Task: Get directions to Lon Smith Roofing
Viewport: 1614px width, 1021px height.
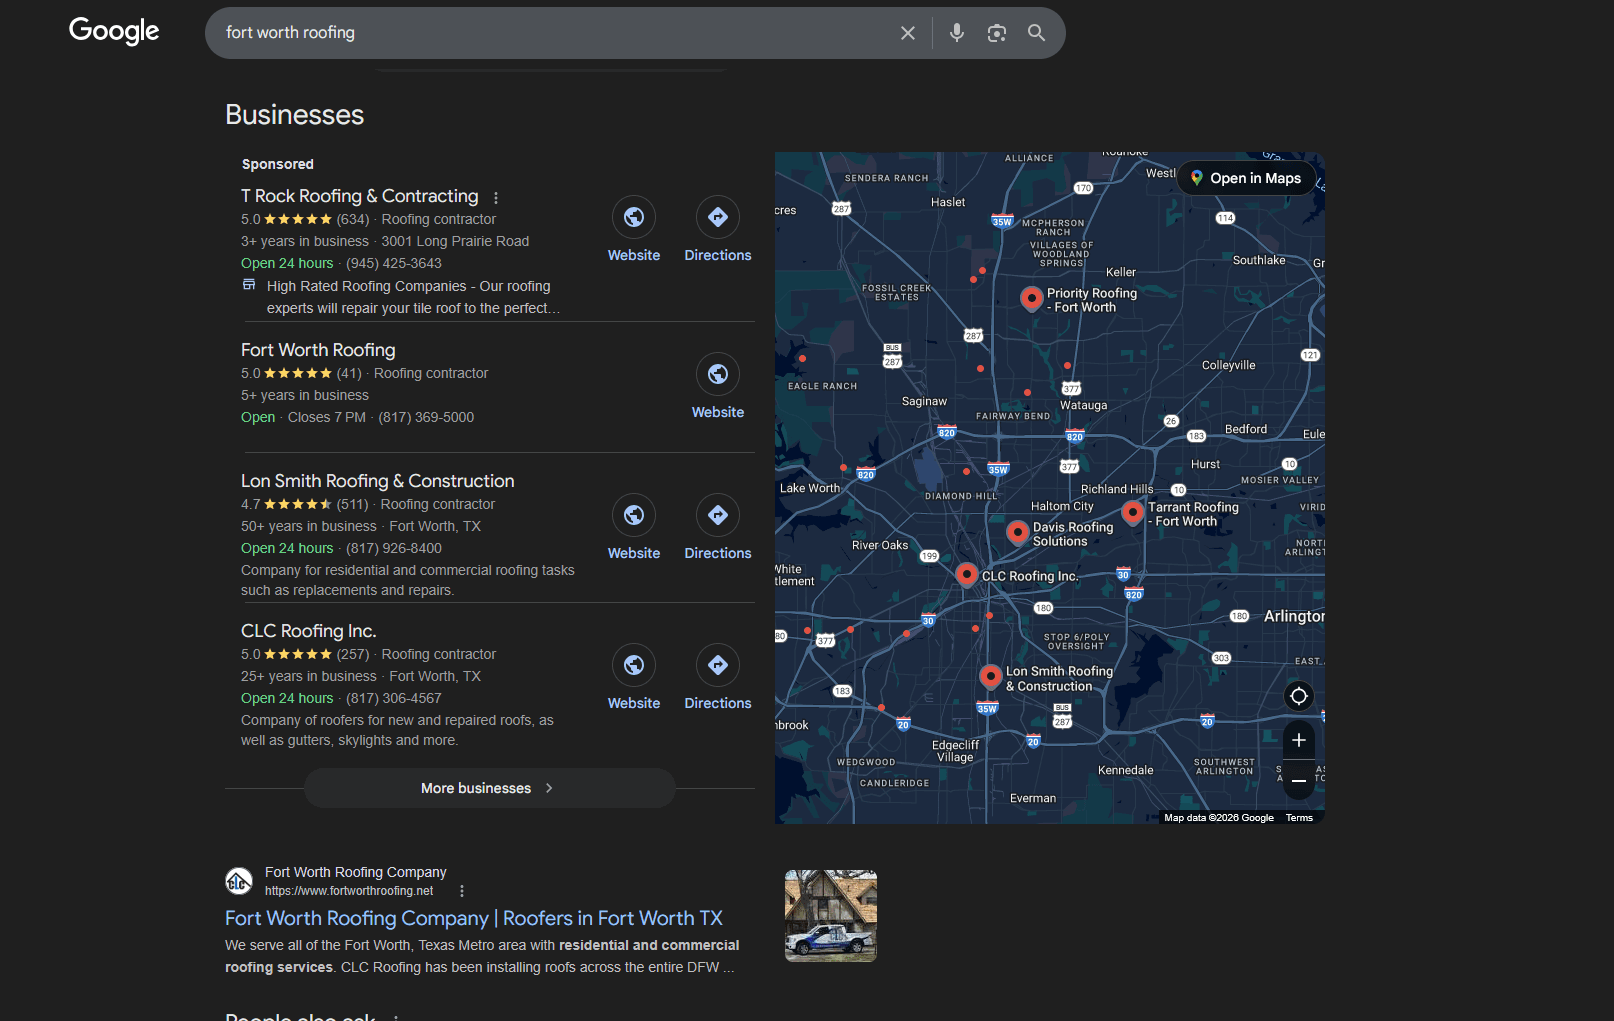Action: click(x=717, y=516)
